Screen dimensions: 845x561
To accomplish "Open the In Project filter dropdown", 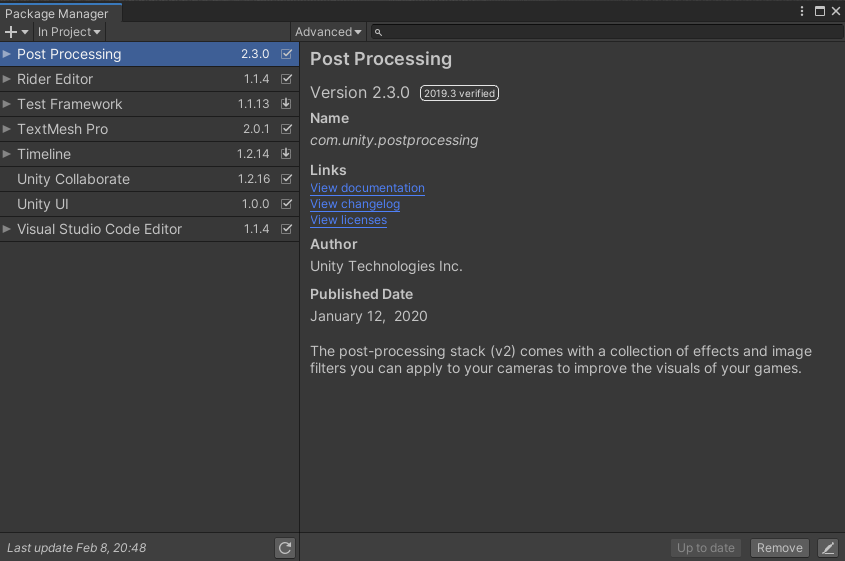I will 69,32.
